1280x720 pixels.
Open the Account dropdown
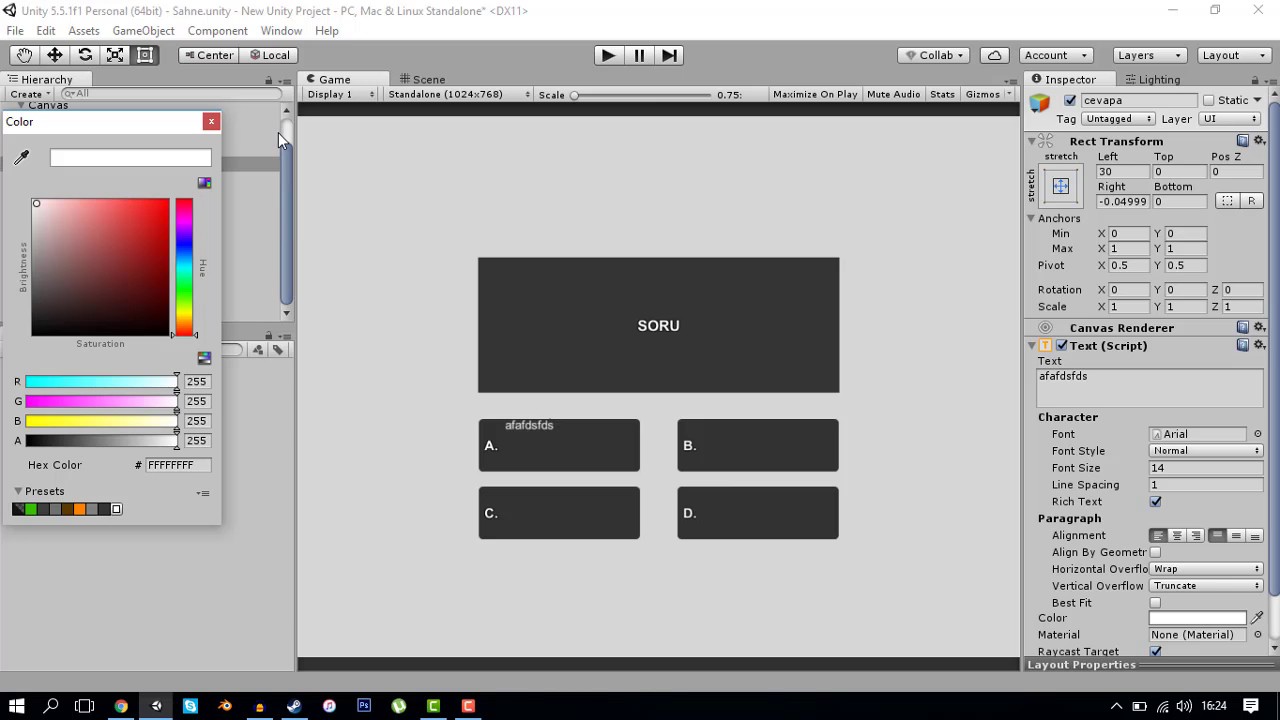coord(1056,55)
